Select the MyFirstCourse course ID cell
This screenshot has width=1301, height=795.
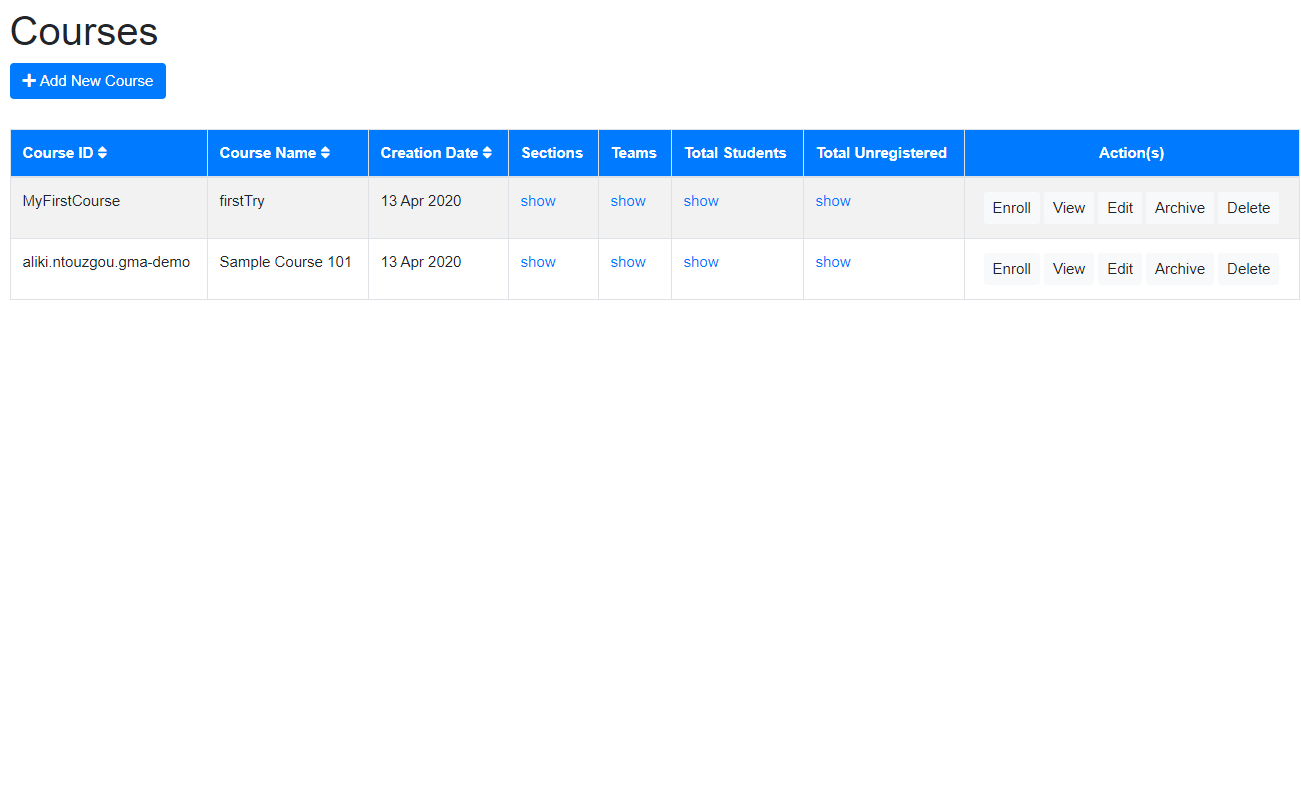coord(109,208)
